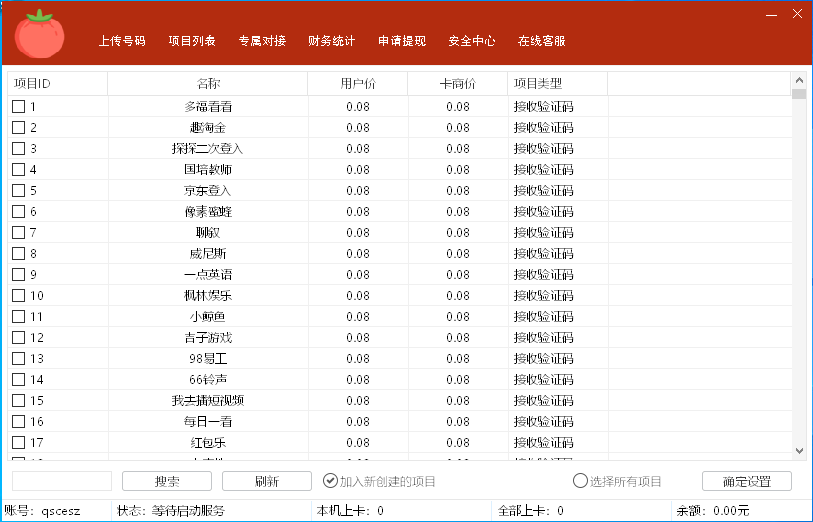Screen dimensions: 813x522
Task: Select checkbox for project ID 12
Action: (18, 337)
